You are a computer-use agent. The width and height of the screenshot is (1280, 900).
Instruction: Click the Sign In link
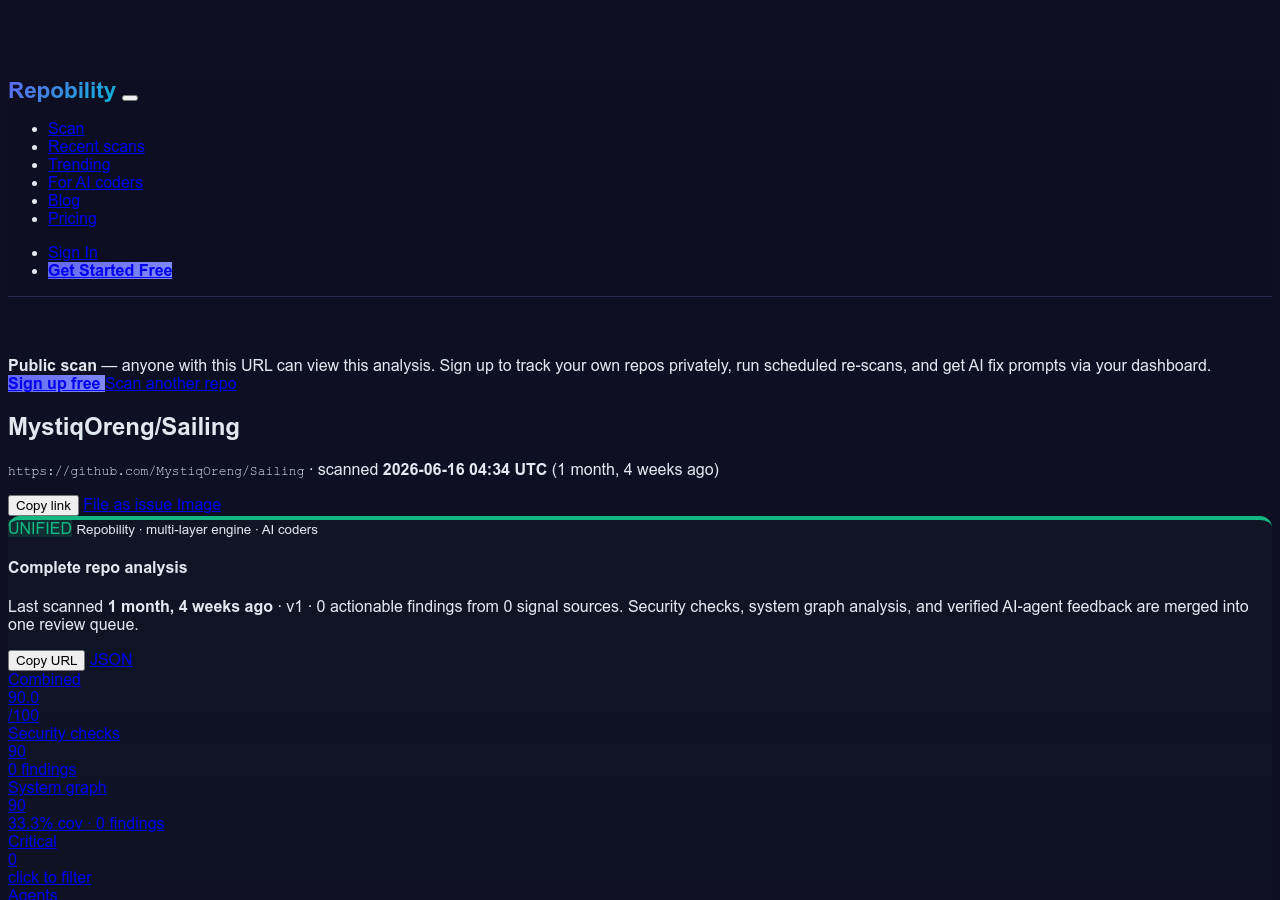point(73,252)
